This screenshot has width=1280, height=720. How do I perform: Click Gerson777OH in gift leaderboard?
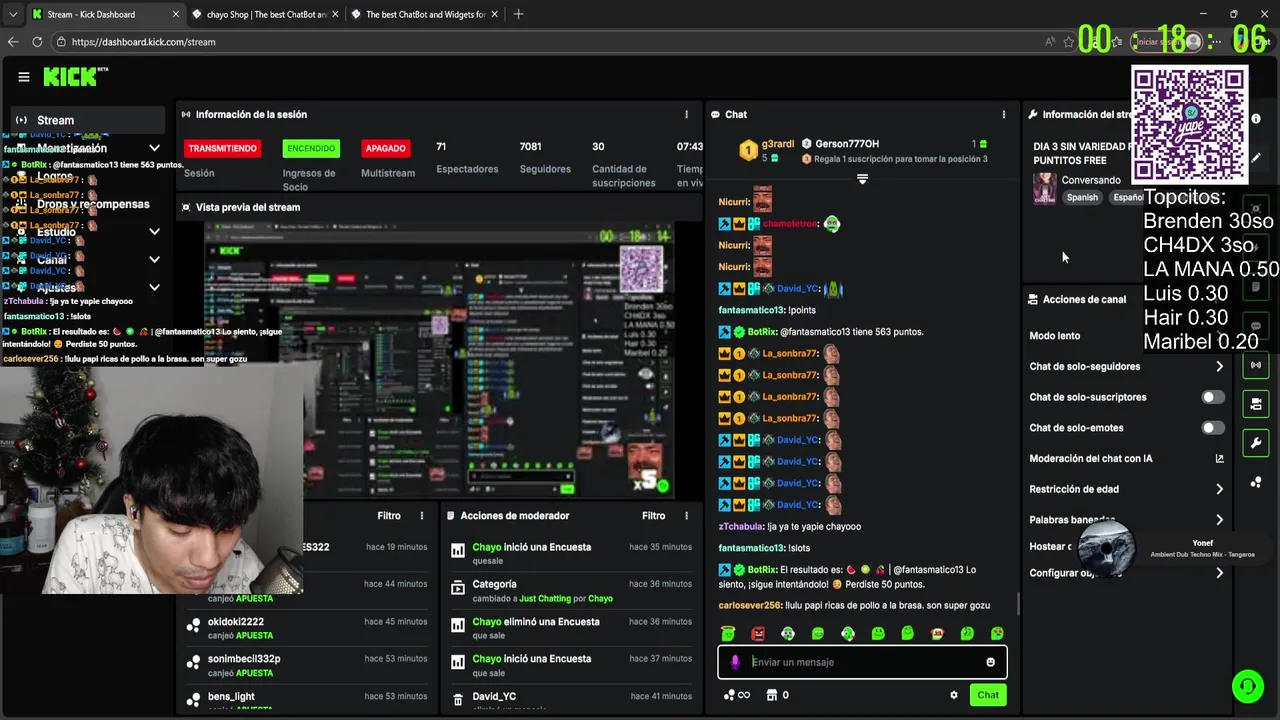tap(847, 144)
